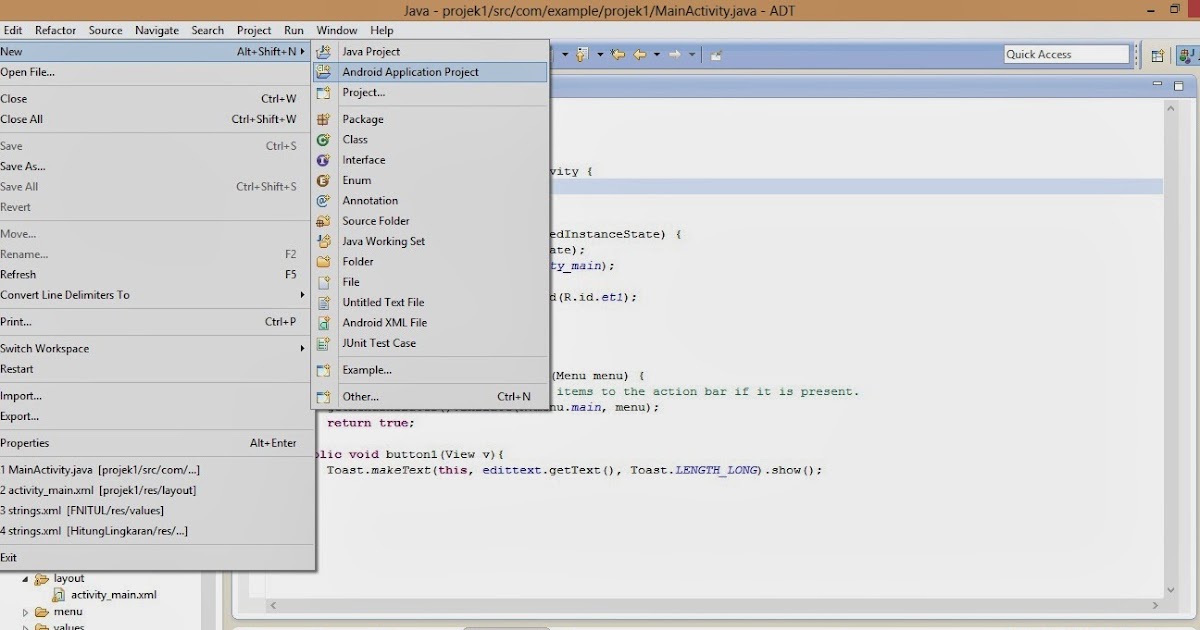Click the Other... wizard icon

click(323, 397)
